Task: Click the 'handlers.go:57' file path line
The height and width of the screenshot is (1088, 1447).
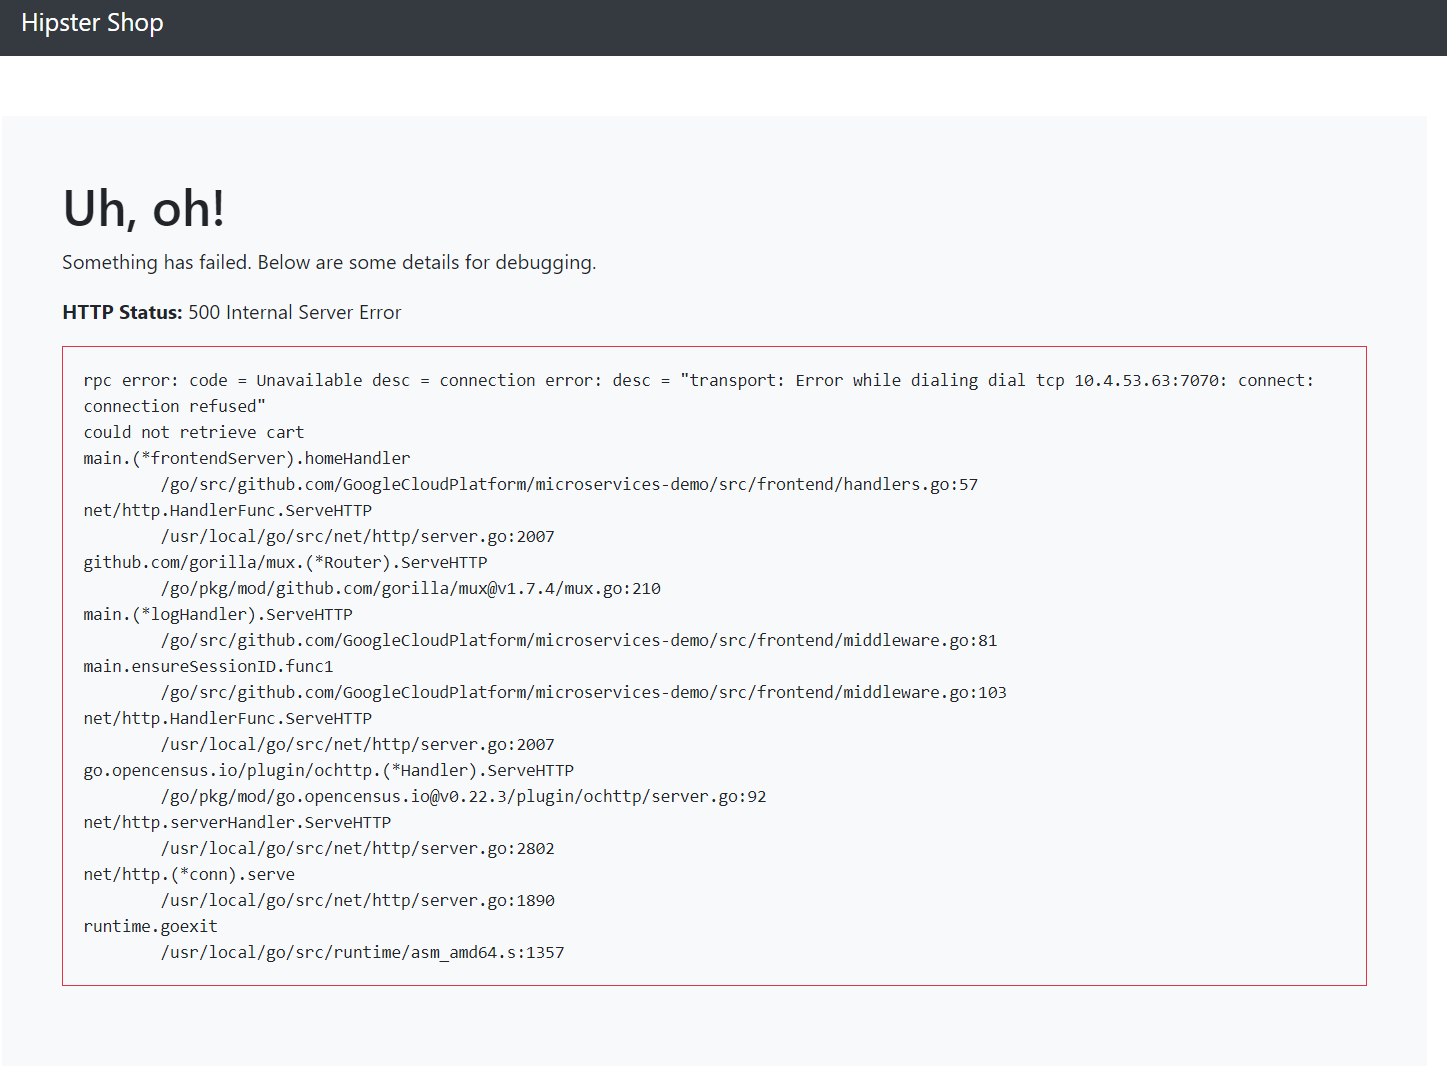Action: click(569, 484)
